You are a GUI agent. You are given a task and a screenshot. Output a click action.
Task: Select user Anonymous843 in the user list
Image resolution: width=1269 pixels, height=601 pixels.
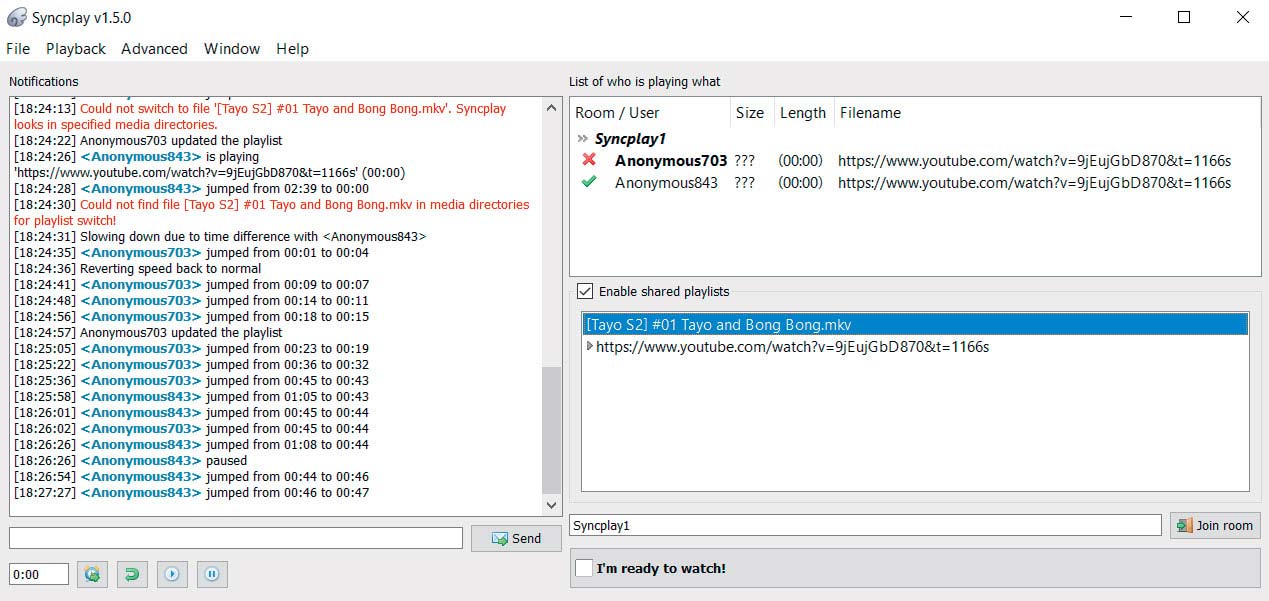[666, 182]
